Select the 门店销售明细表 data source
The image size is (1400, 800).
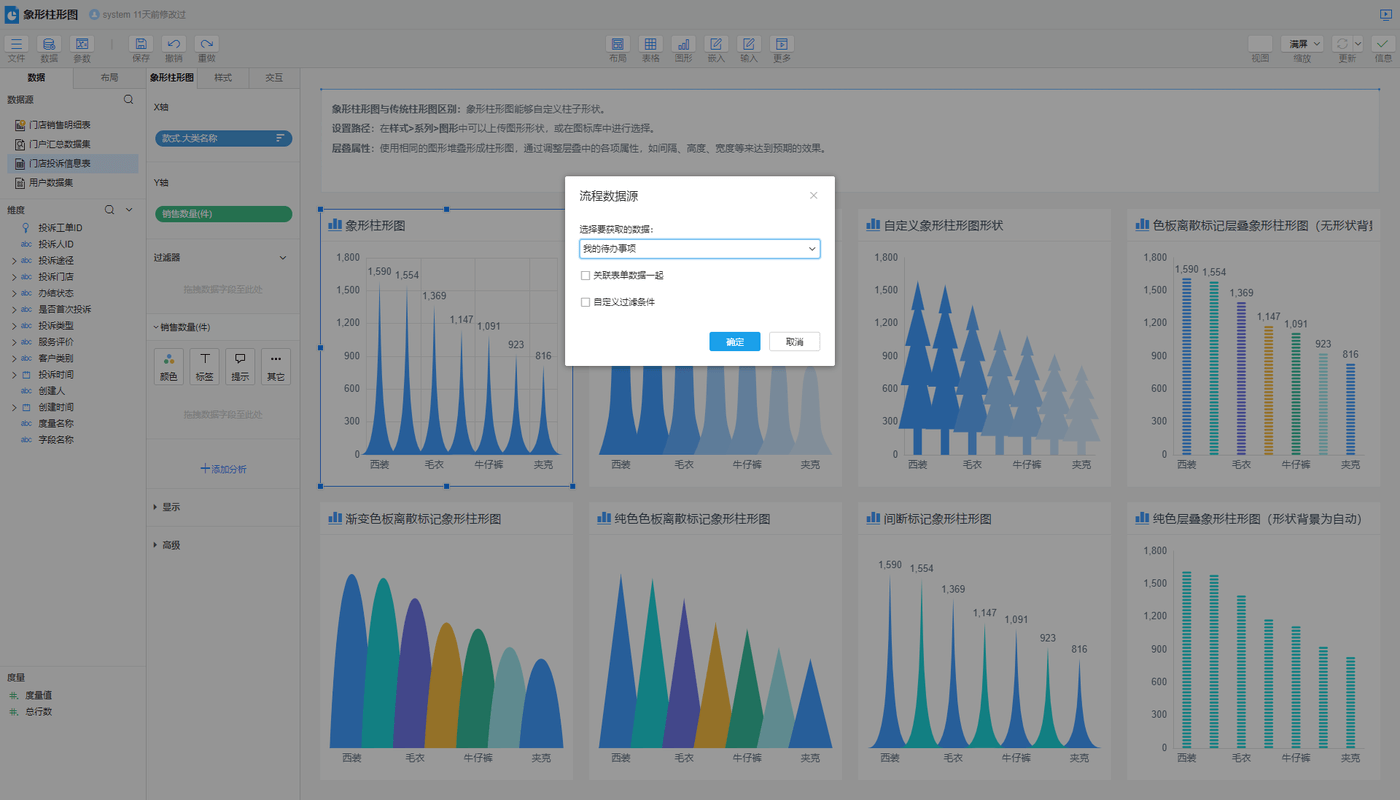tap(60, 125)
